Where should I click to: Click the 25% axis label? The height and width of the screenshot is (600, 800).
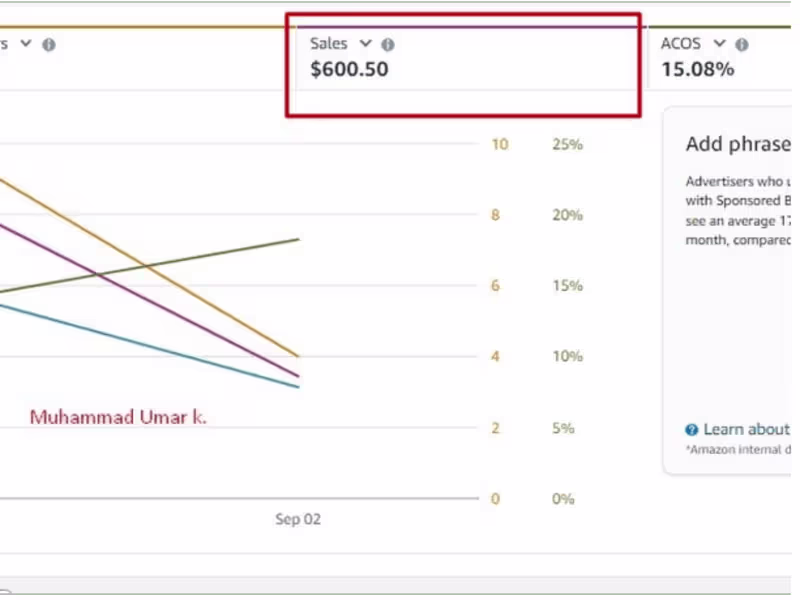click(x=567, y=145)
